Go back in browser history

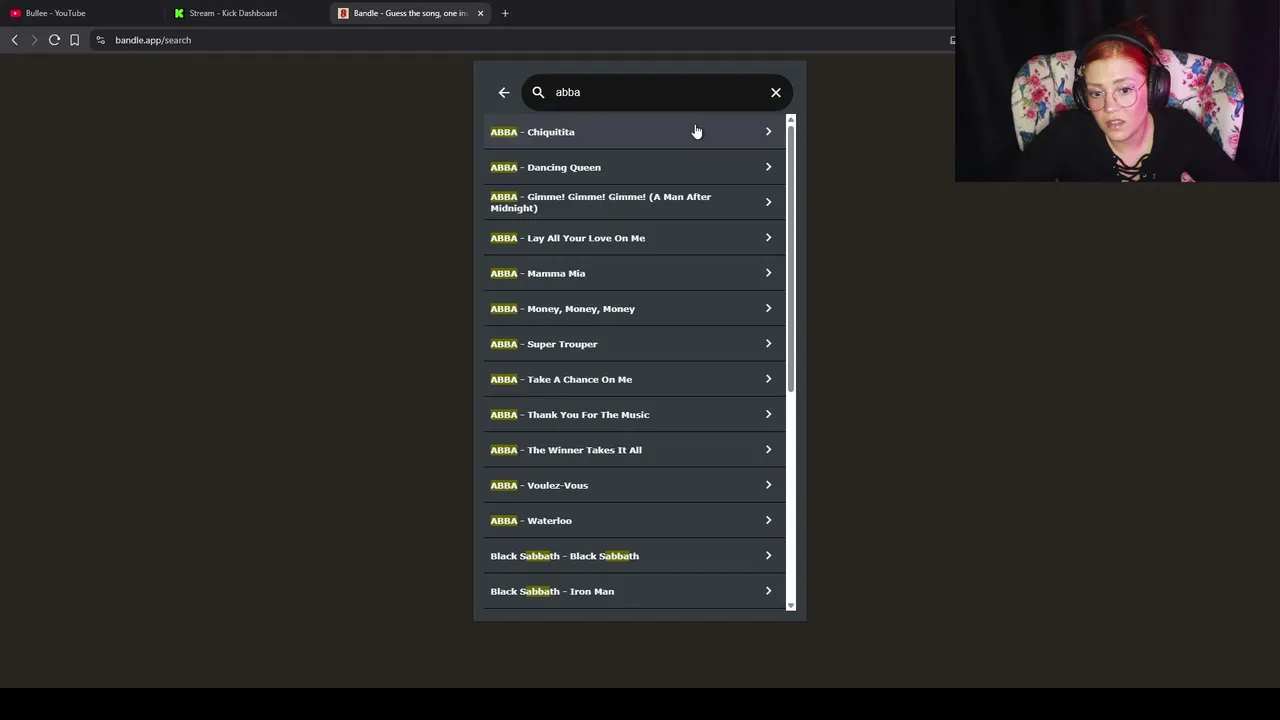pos(14,40)
